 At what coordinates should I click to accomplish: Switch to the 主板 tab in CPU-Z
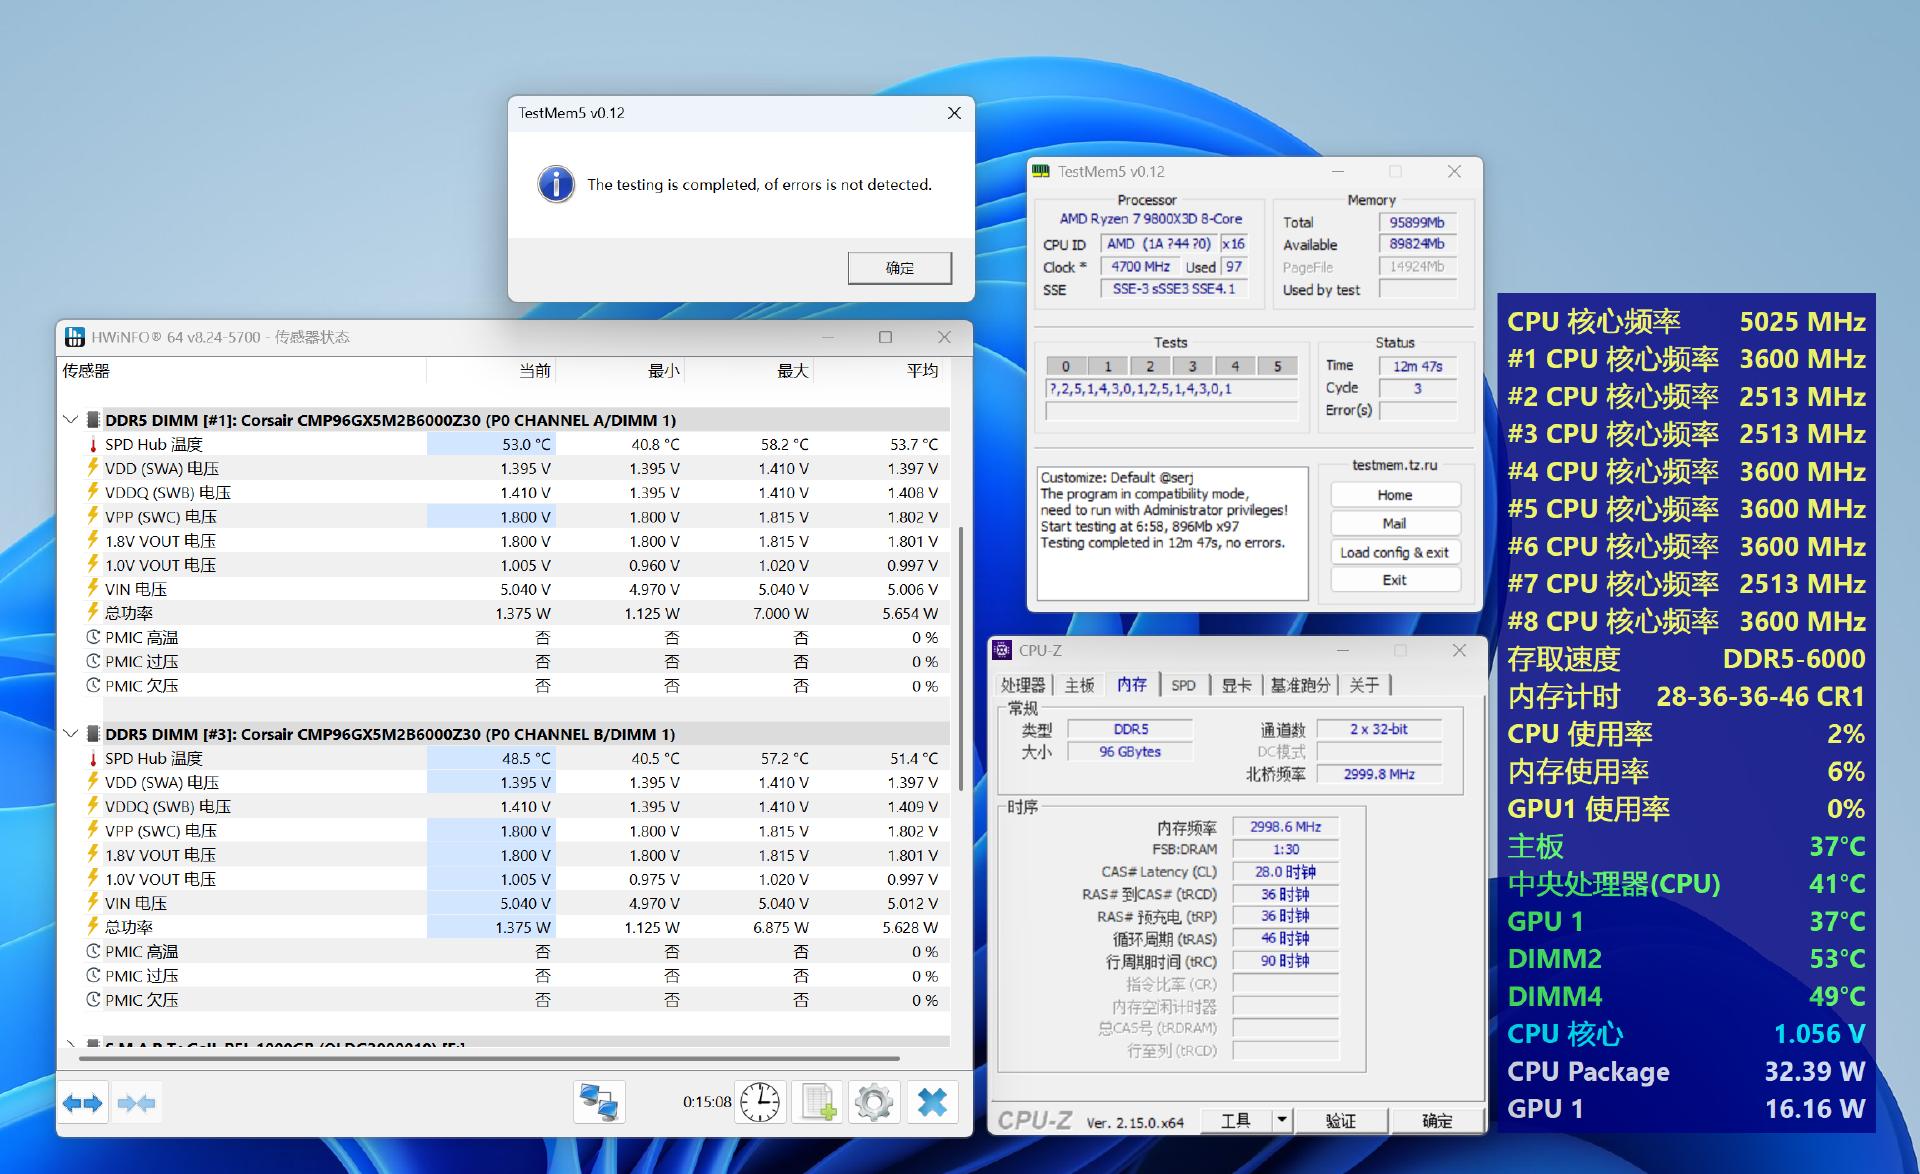tap(1080, 685)
